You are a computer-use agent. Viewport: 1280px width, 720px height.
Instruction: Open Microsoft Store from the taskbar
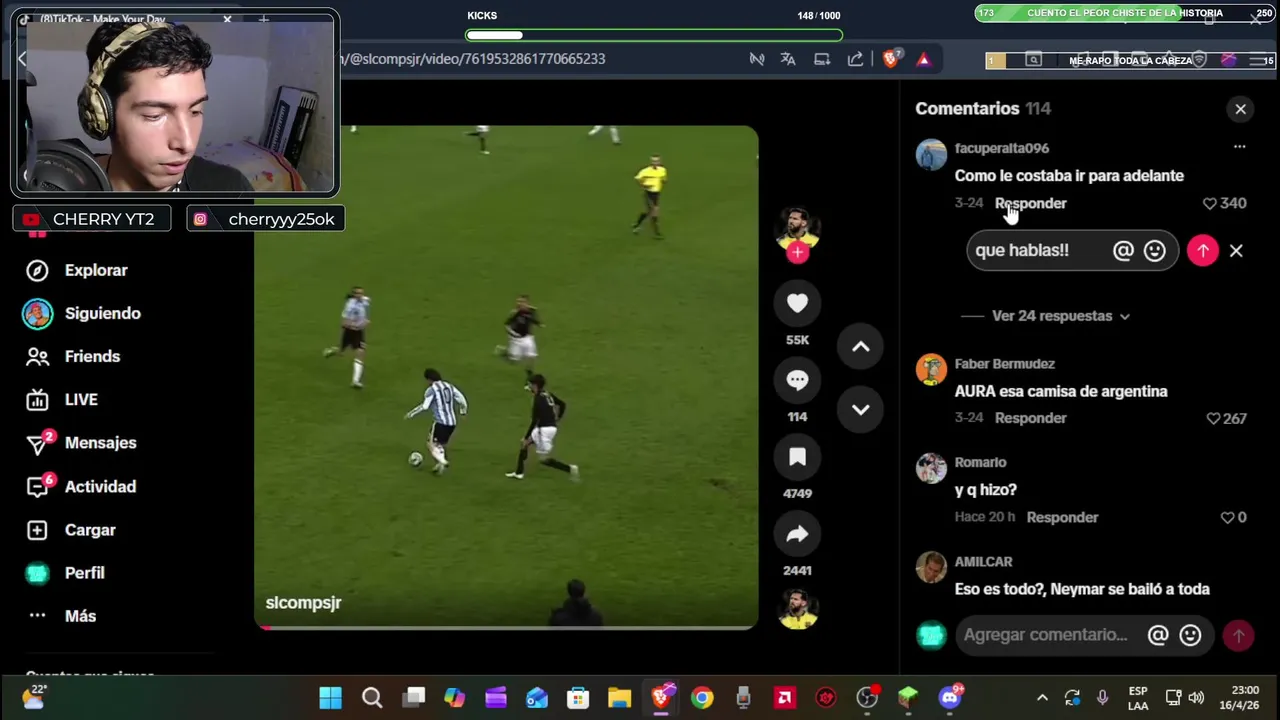(578, 698)
